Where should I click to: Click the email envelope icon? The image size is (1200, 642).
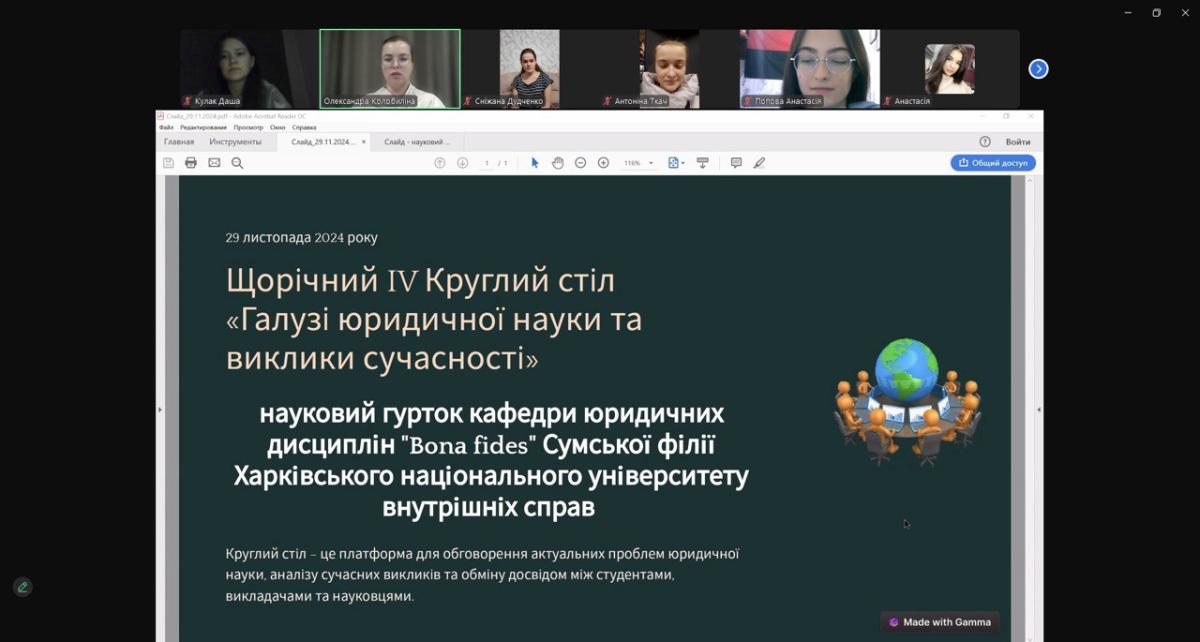[214, 163]
